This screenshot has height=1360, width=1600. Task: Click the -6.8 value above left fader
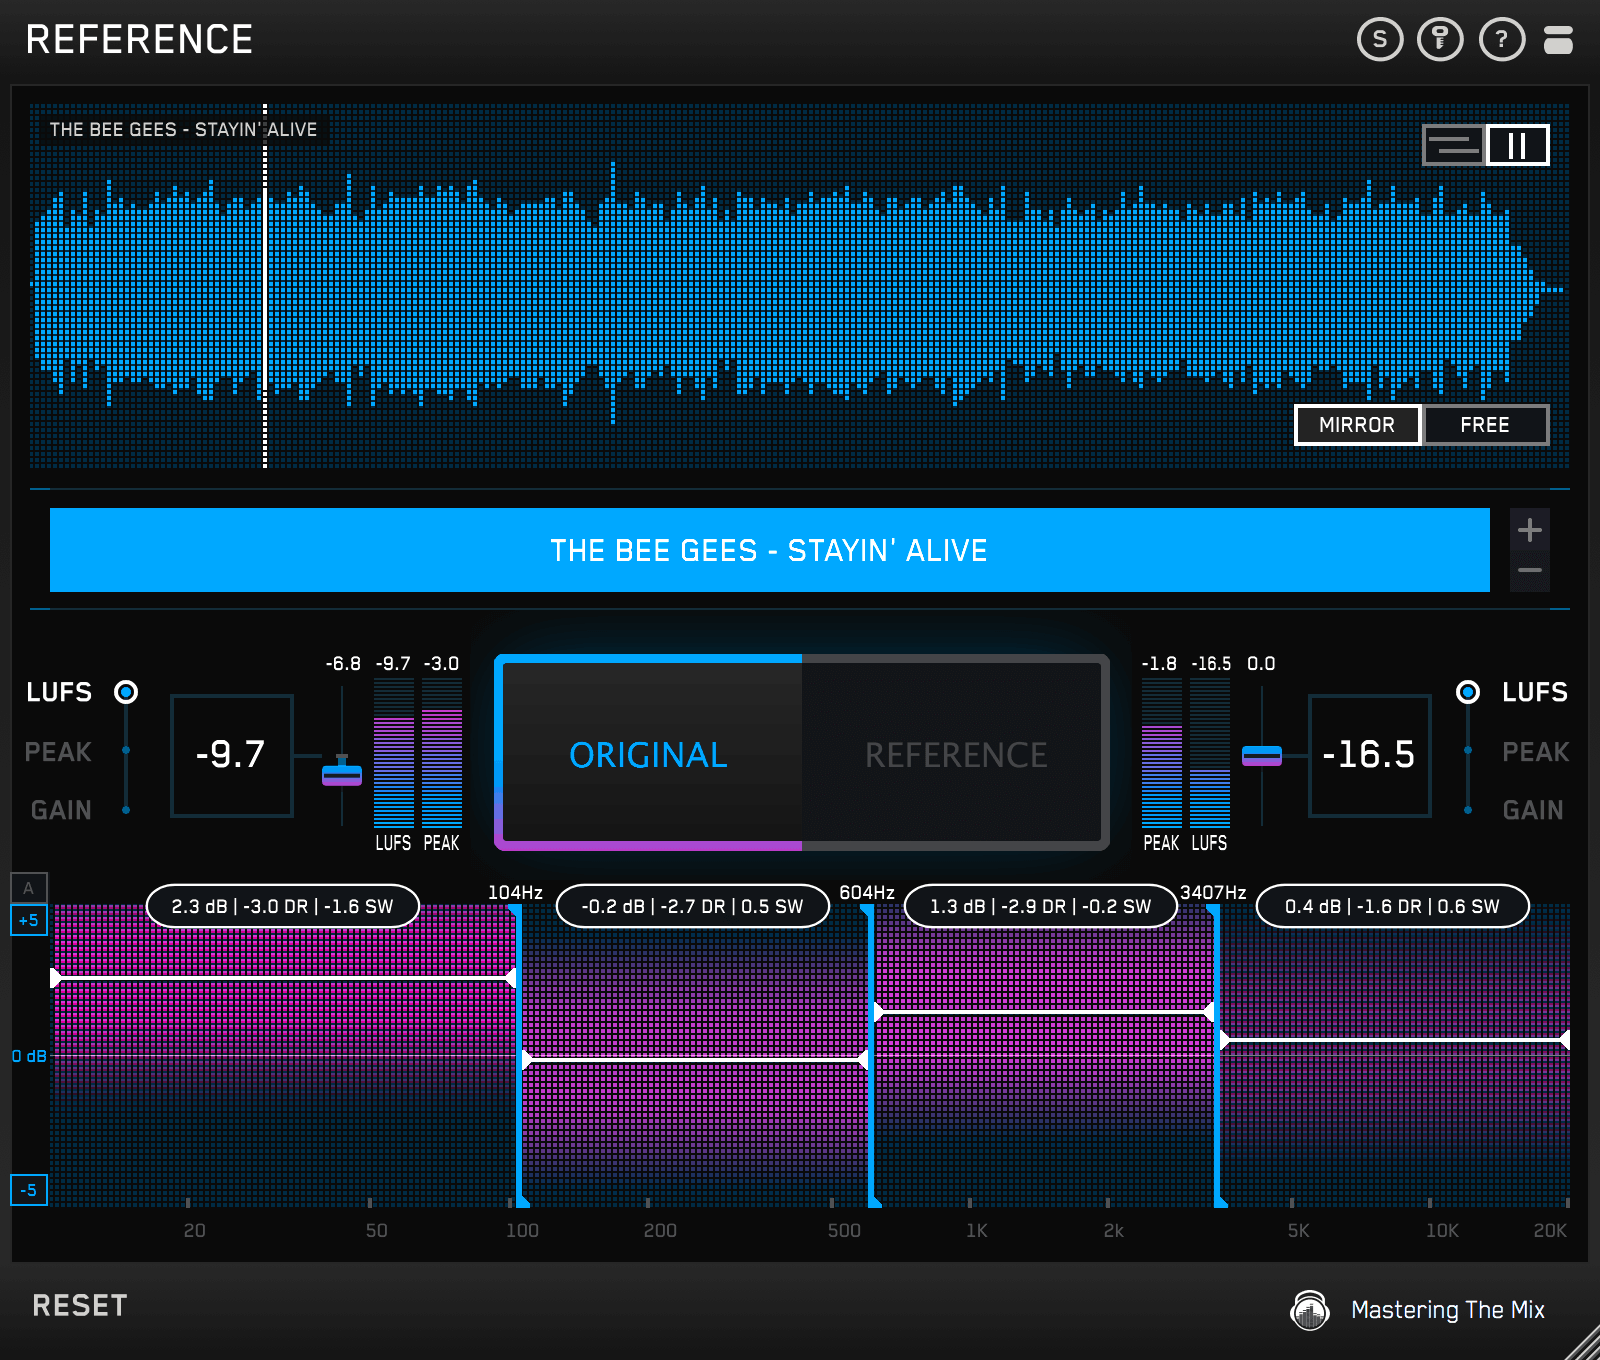coord(343,664)
